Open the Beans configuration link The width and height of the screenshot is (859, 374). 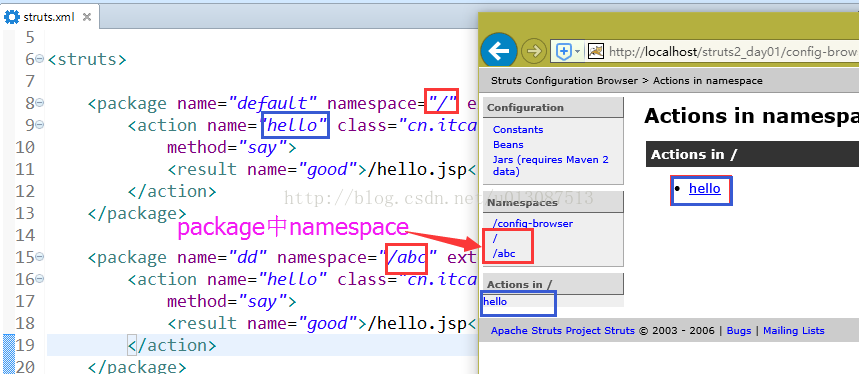pyautogui.click(x=508, y=145)
